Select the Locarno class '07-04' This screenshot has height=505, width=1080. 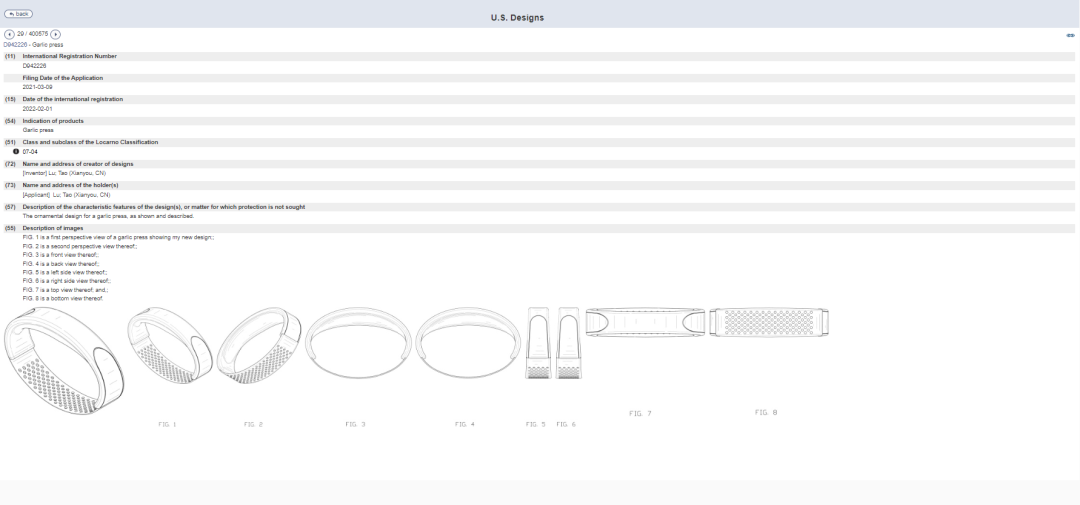pyautogui.click(x=30, y=152)
